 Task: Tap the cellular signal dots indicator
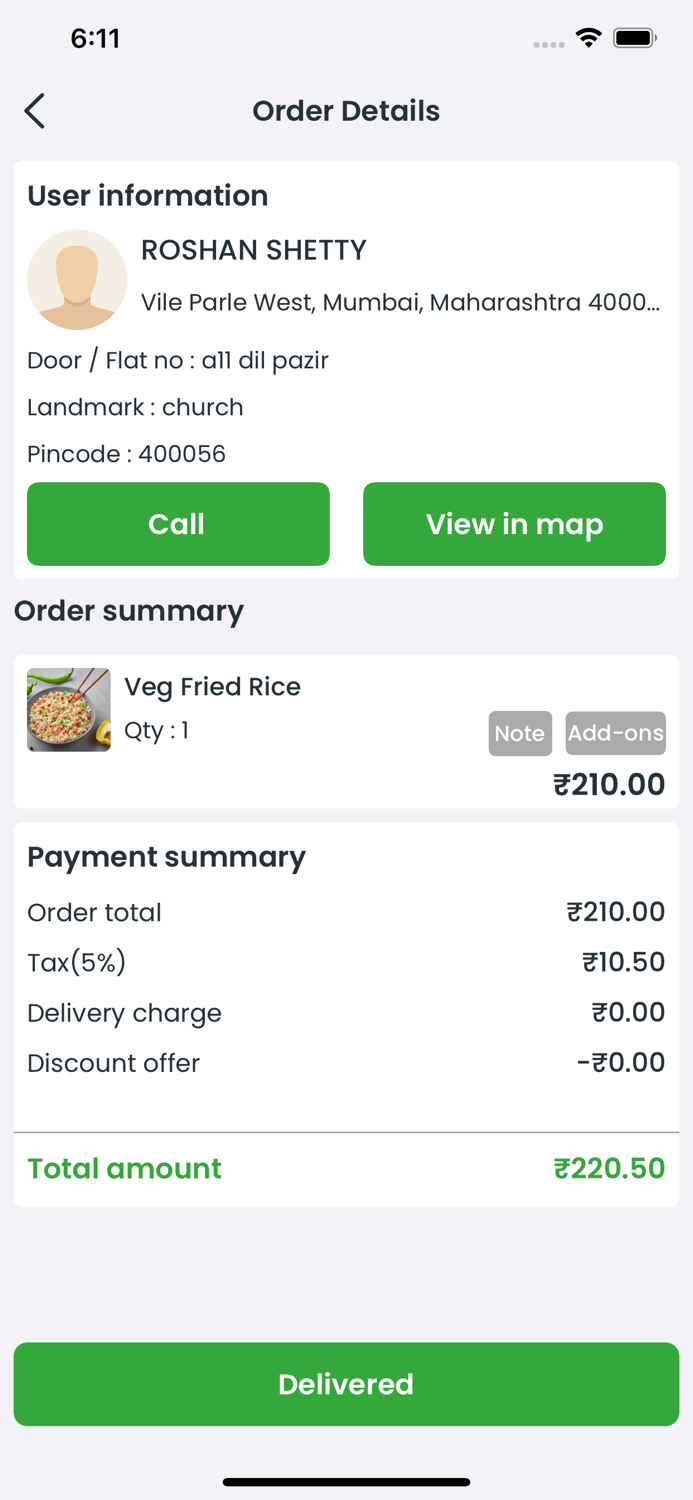pos(548,44)
